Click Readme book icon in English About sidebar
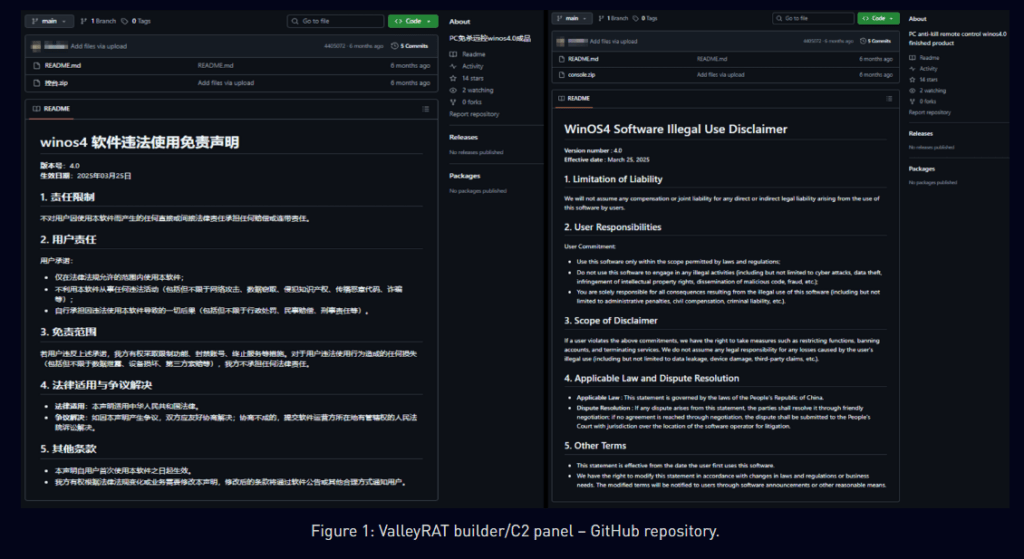Viewport: 1024px width, 559px height. point(912,57)
